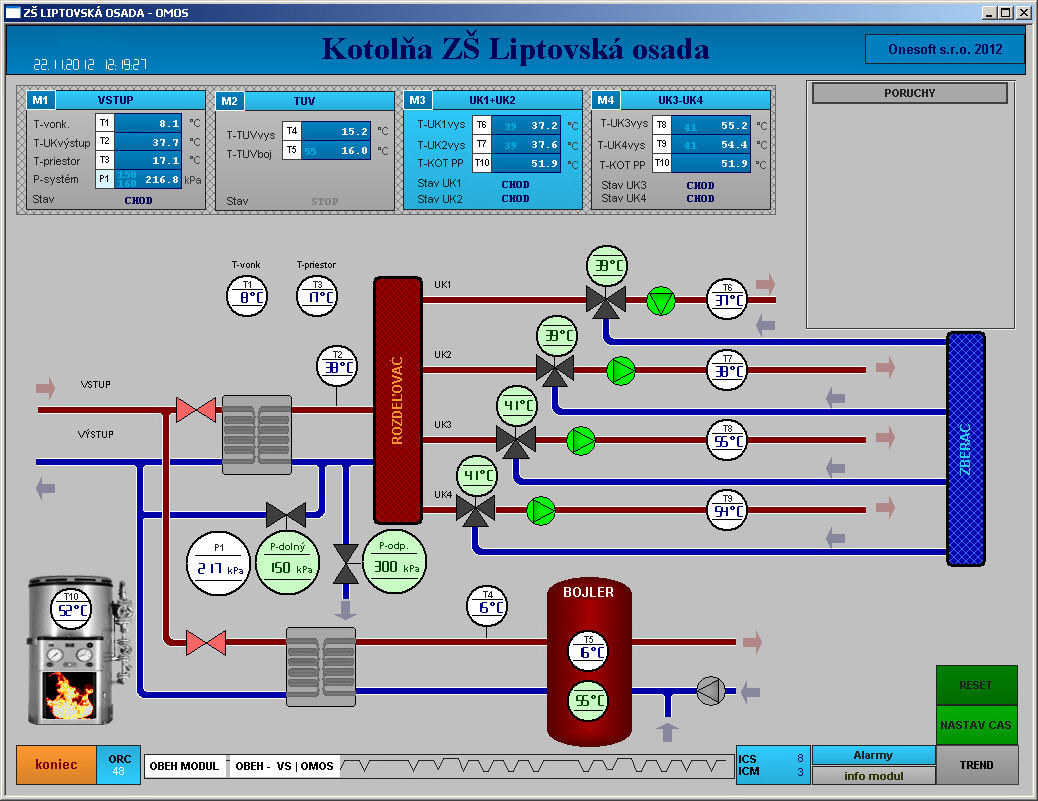This screenshot has height=801, width=1038.
Task: Click the date and time display
Action: point(90,64)
